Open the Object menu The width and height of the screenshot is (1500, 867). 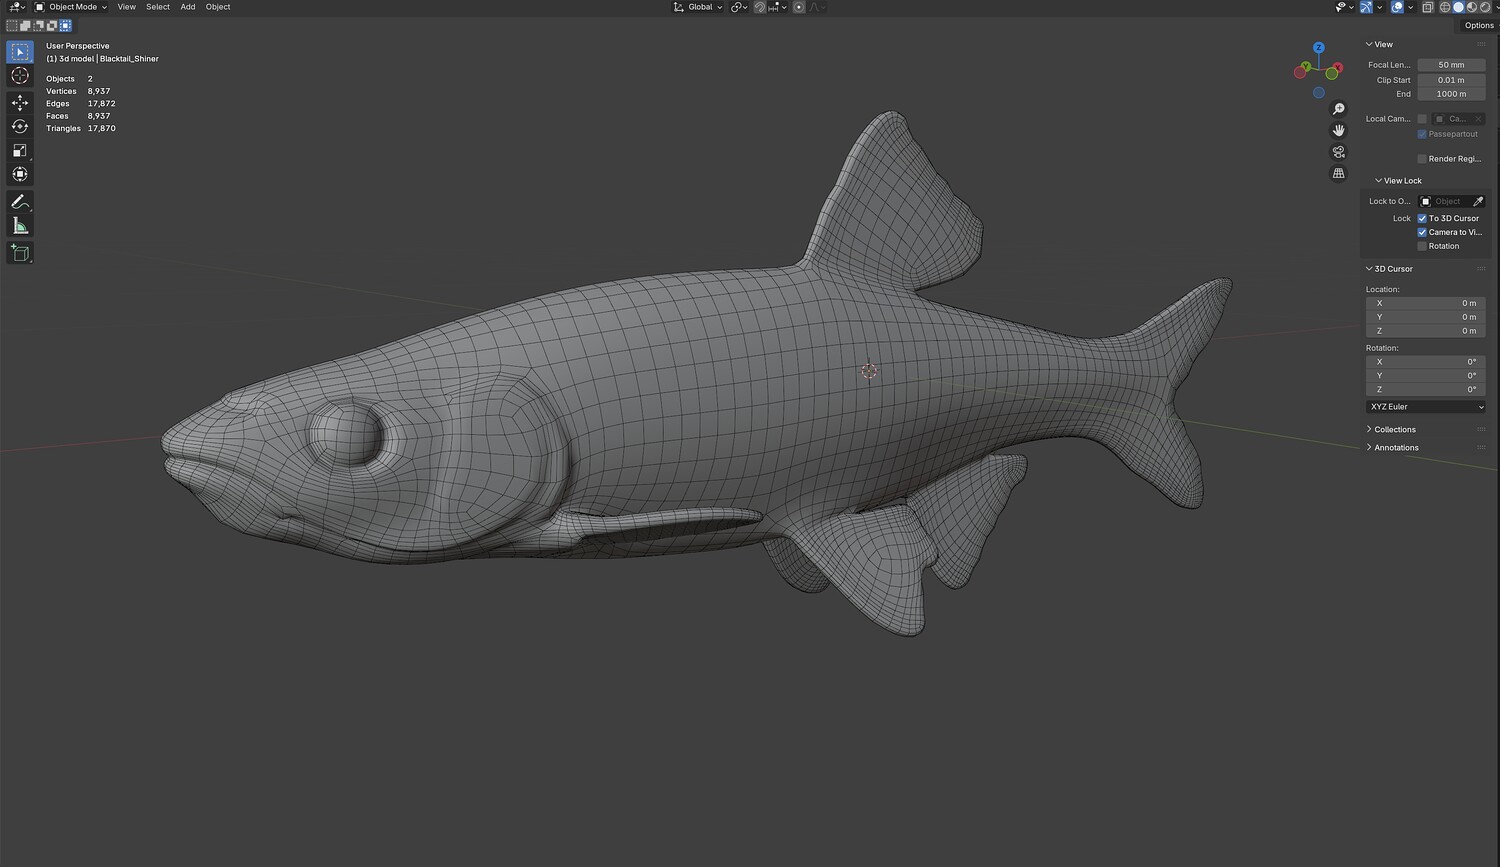pyautogui.click(x=218, y=7)
